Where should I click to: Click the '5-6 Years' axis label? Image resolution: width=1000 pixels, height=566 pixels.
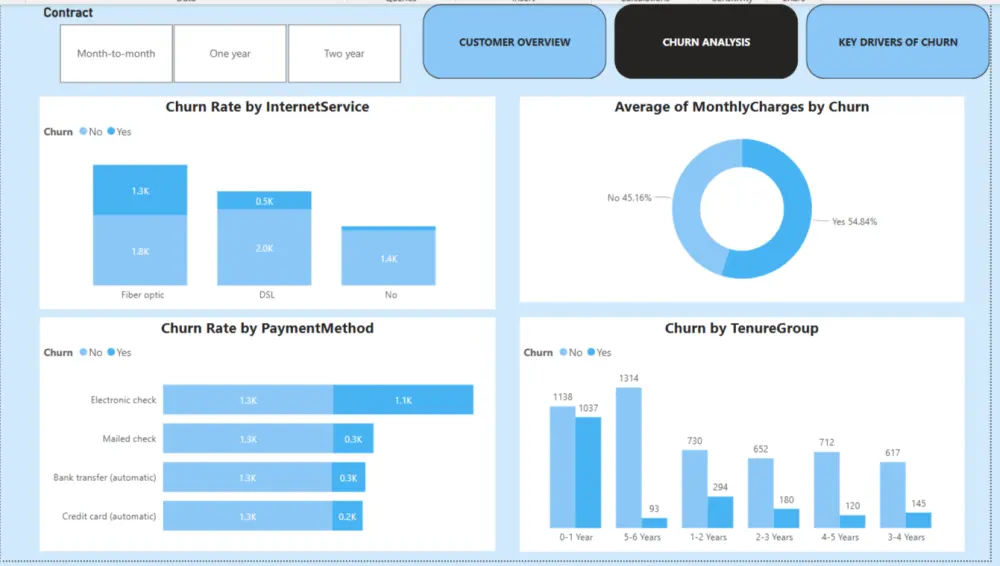(x=642, y=537)
